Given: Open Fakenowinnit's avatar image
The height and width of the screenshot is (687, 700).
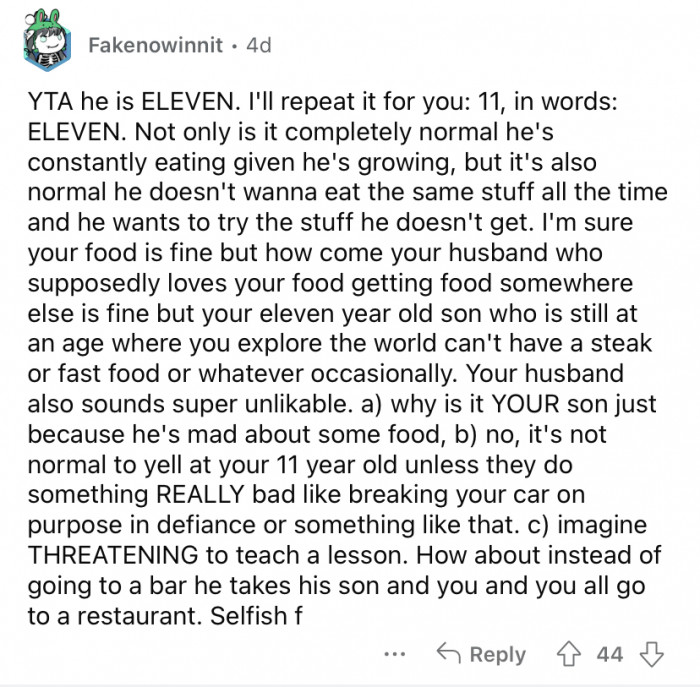Looking at the screenshot, I should point(45,44).
